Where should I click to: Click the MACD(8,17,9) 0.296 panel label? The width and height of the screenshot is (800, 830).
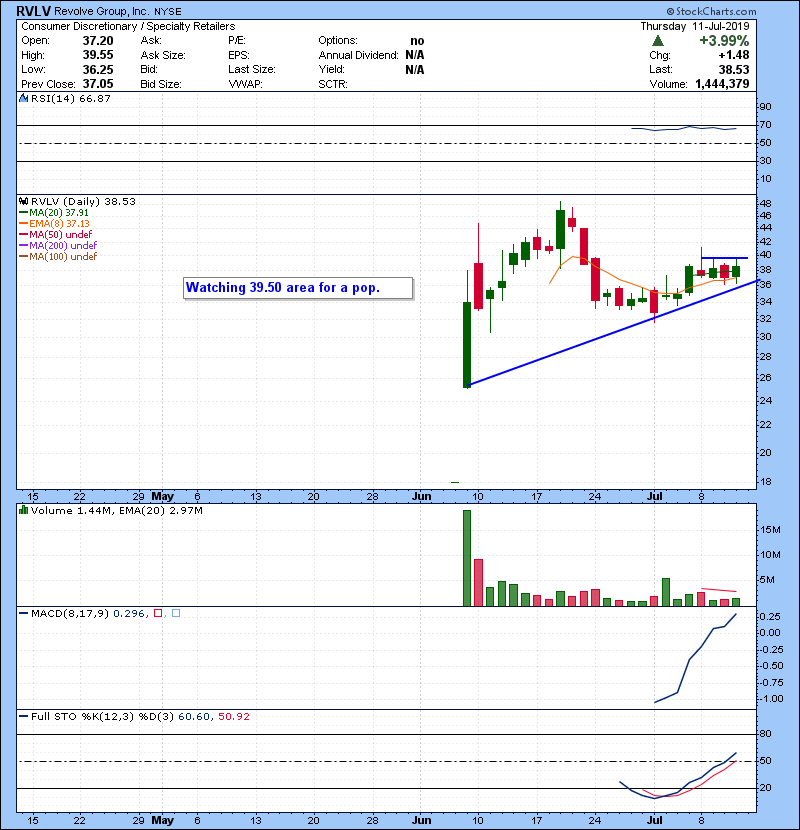tap(88, 614)
